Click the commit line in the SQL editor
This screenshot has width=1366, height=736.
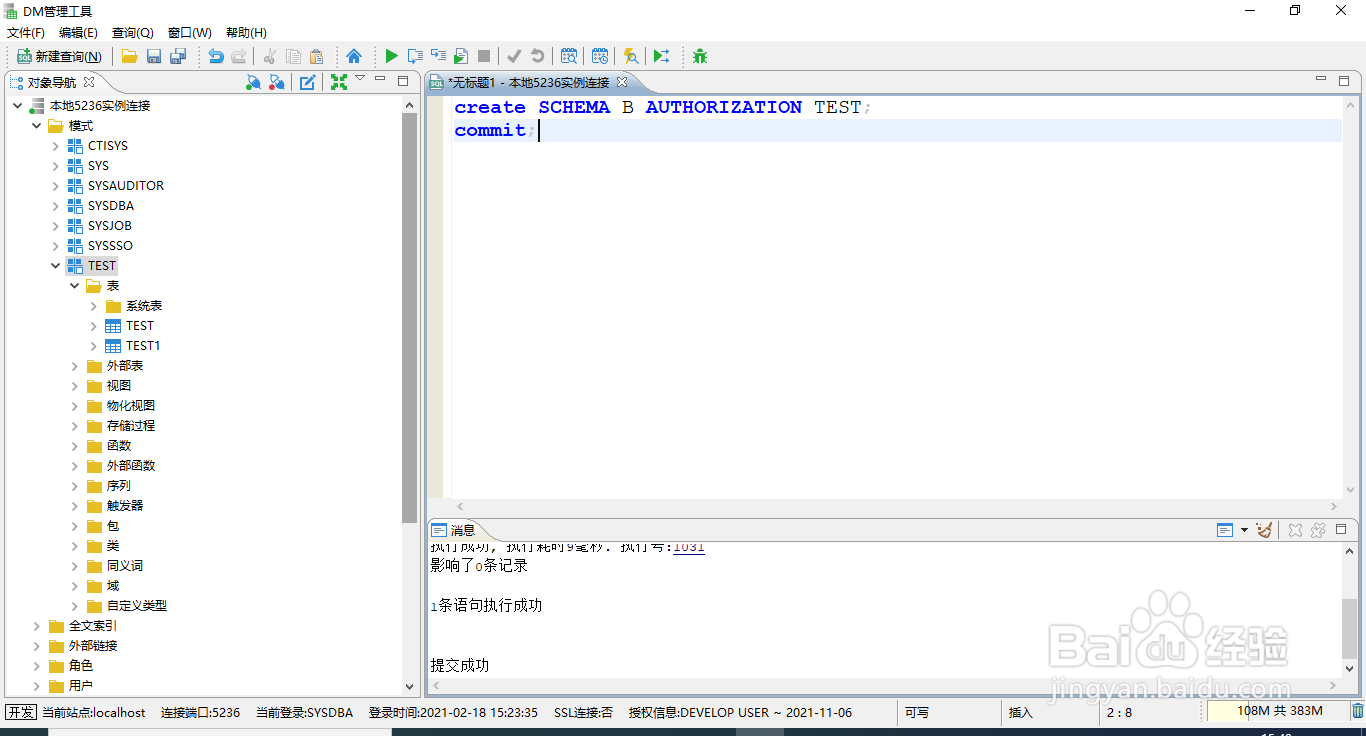pyautogui.click(x=897, y=130)
